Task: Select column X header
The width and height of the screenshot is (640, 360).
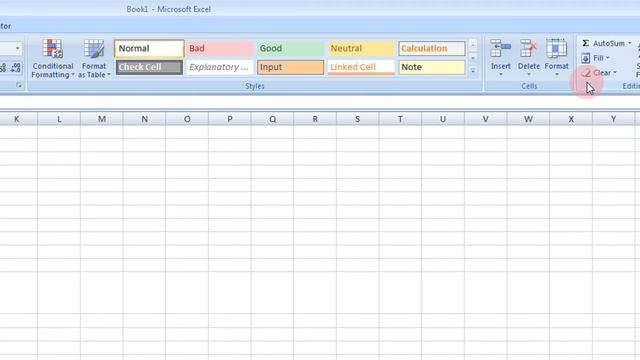Action: (571, 119)
